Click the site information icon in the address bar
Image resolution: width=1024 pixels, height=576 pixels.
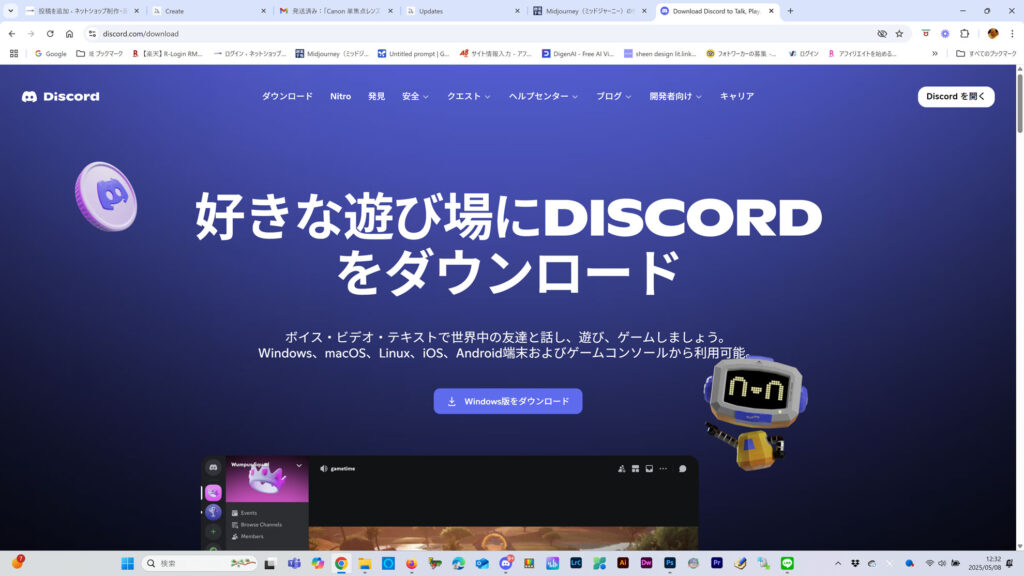(92, 34)
